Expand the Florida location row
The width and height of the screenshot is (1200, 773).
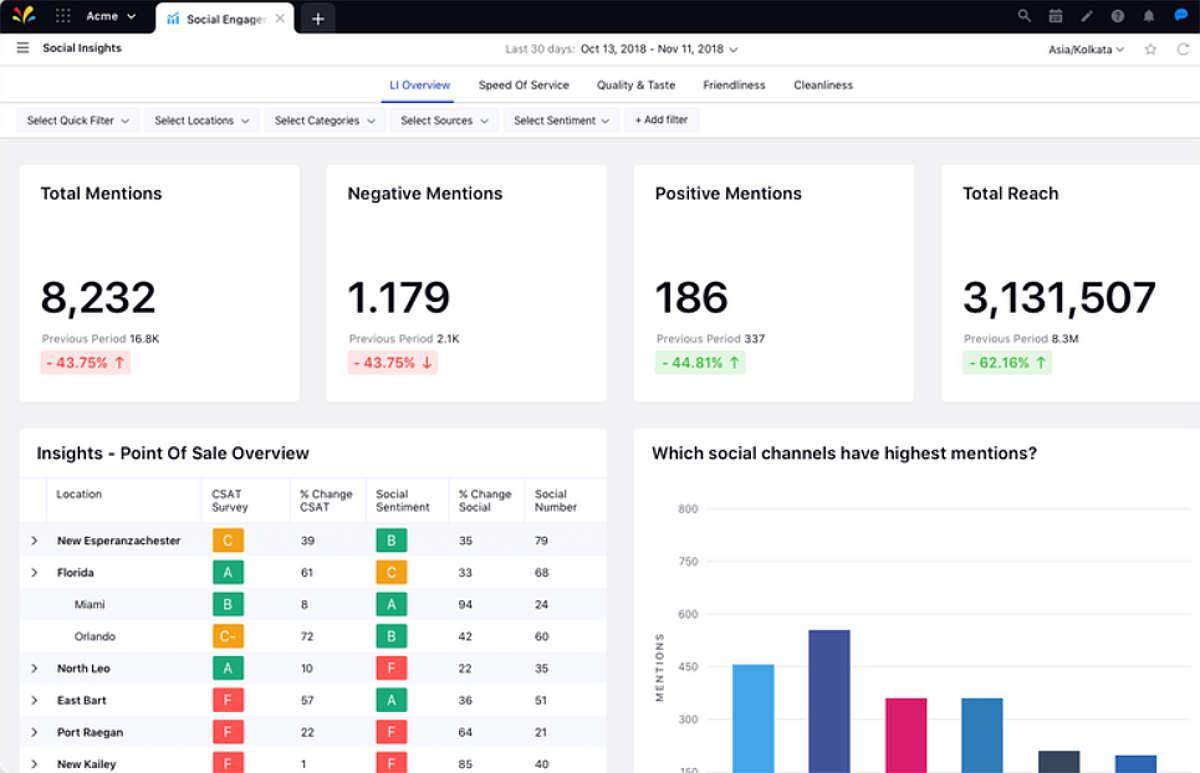coord(33,572)
